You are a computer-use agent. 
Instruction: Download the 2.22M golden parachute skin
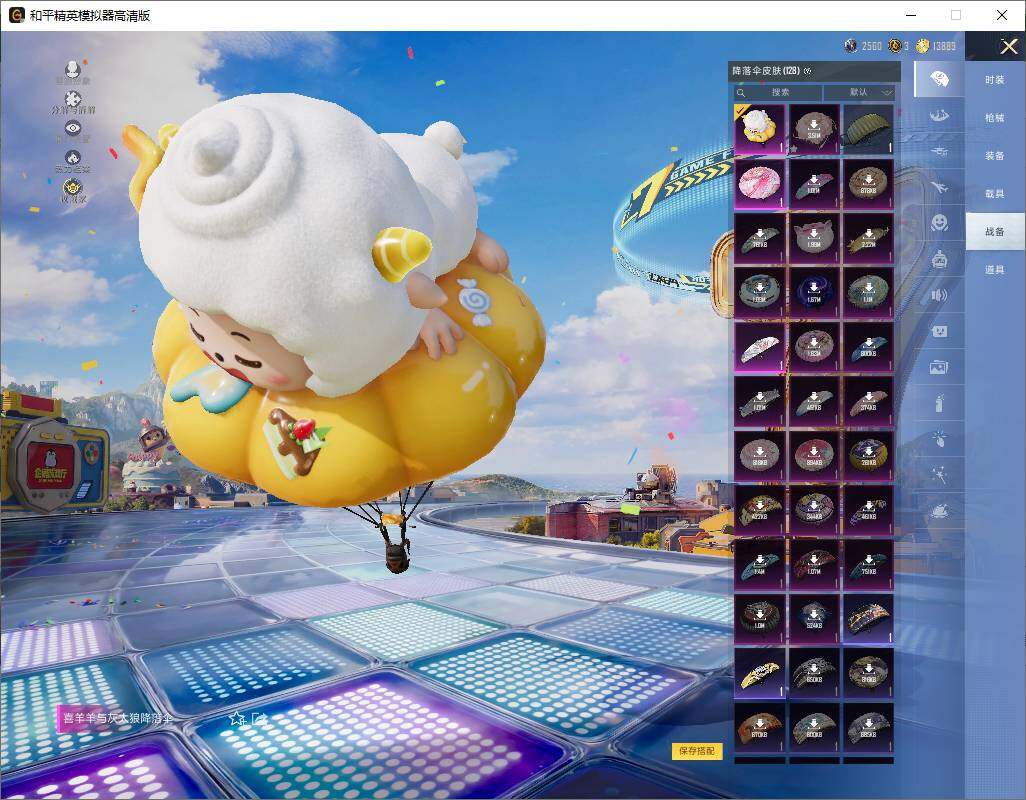point(868,238)
